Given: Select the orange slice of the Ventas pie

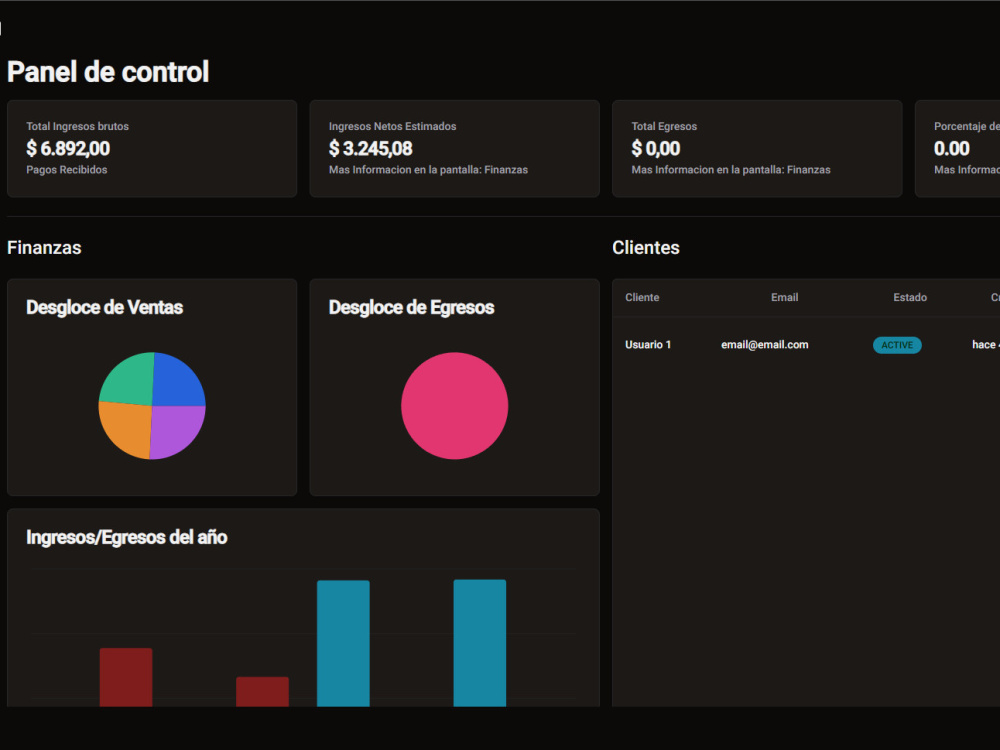Looking at the screenshot, I should coord(126,428).
